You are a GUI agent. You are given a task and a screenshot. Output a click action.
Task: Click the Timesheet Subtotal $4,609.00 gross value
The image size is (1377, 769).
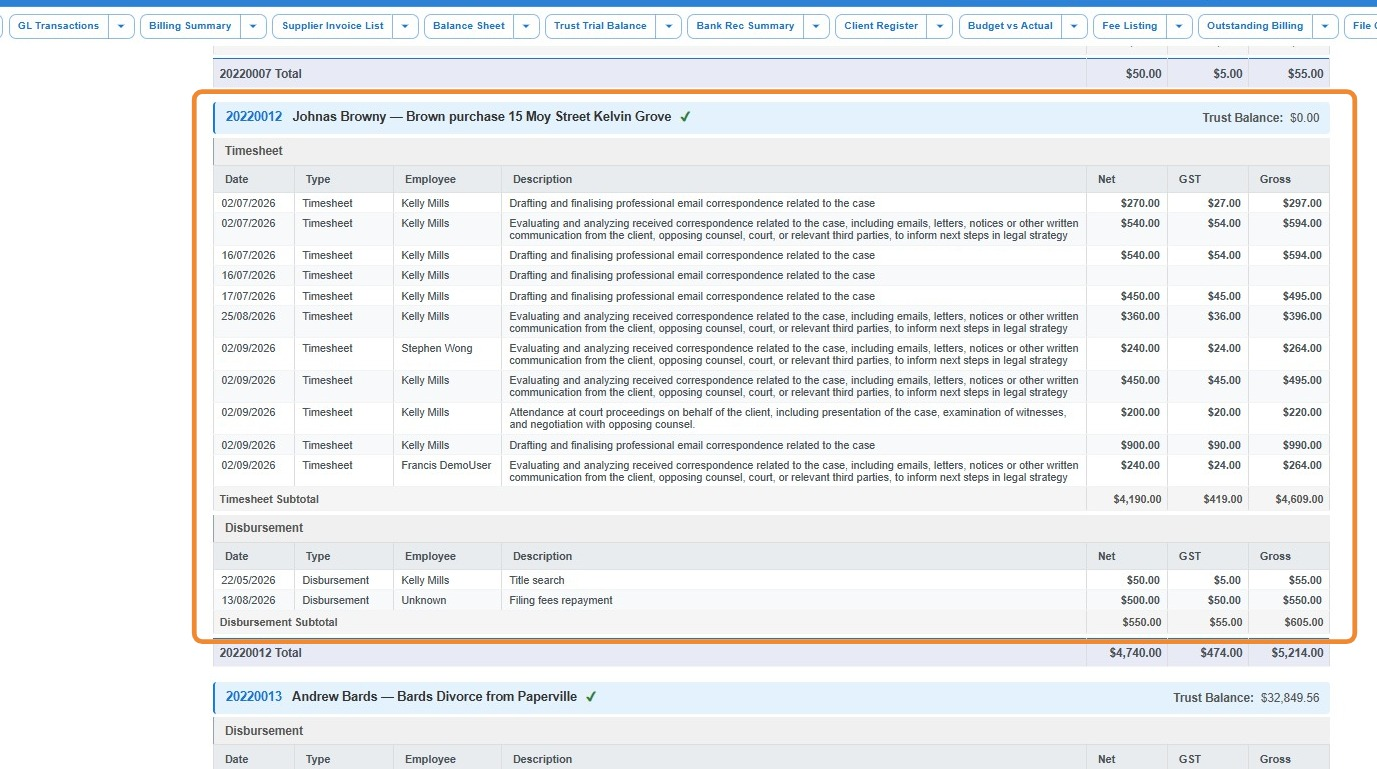click(x=1299, y=499)
